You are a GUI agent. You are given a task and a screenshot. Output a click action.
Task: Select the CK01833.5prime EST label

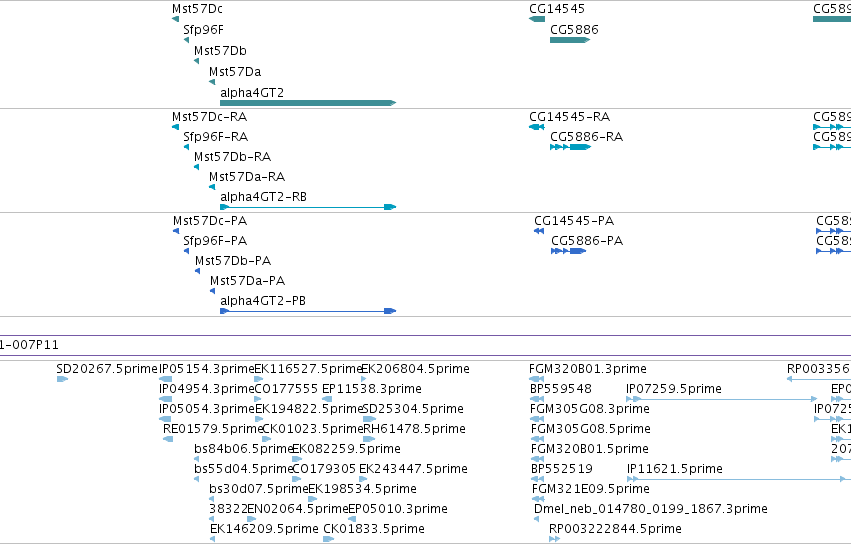374,529
